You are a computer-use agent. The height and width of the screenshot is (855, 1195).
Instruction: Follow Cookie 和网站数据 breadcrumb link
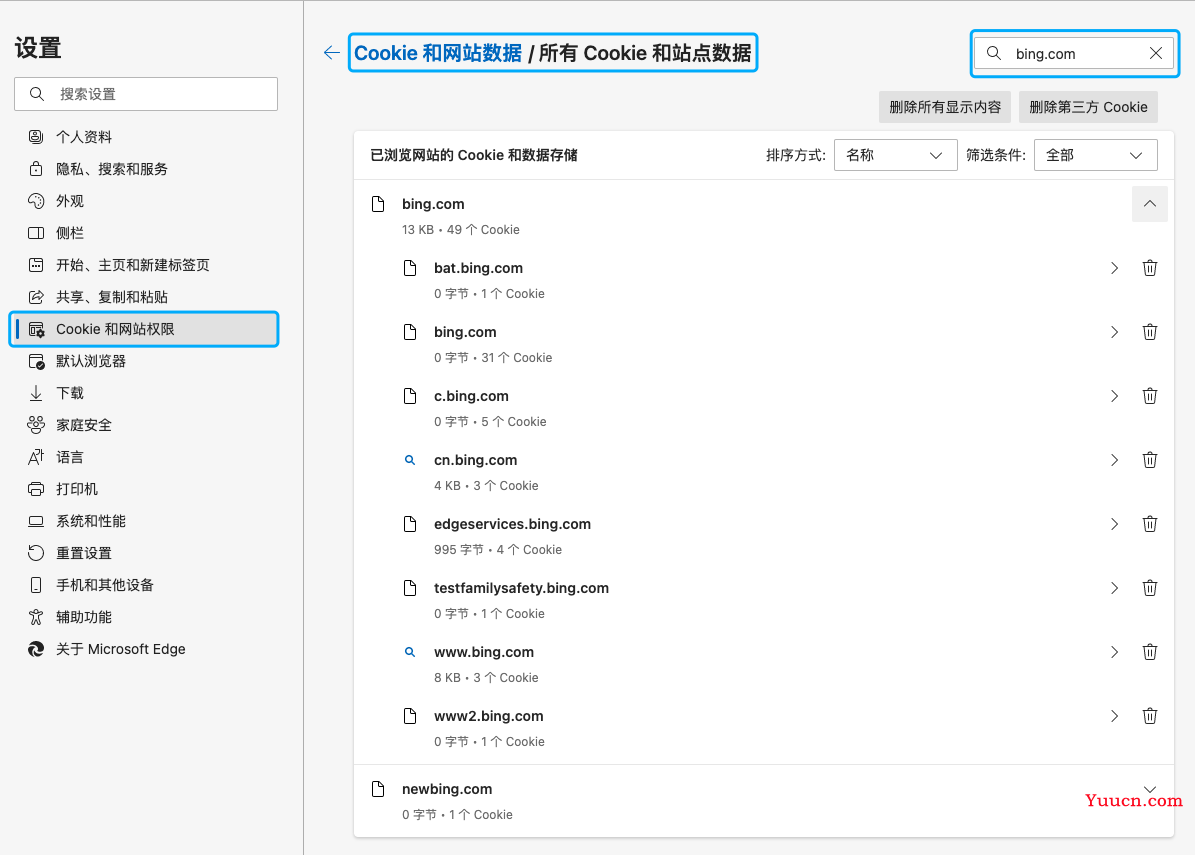438,53
